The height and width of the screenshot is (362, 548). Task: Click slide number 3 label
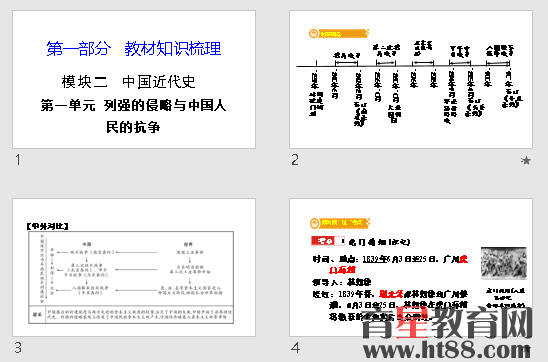click(18, 348)
